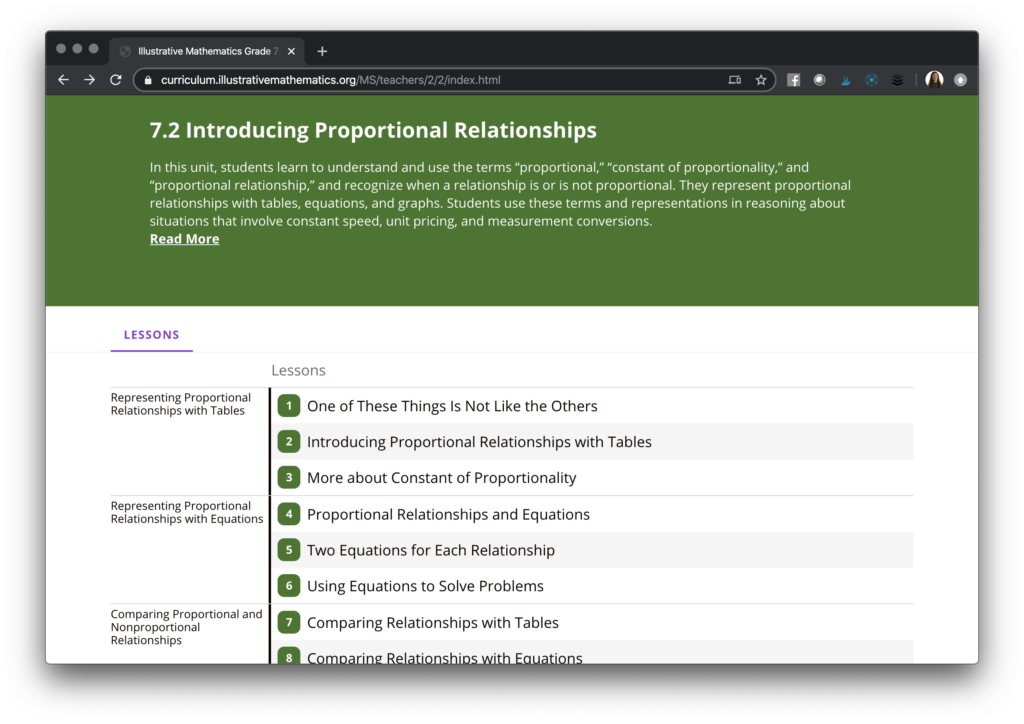The height and width of the screenshot is (724, 1024).
Task: Click the browser forward arrow
Action: [x=89, y=80]
